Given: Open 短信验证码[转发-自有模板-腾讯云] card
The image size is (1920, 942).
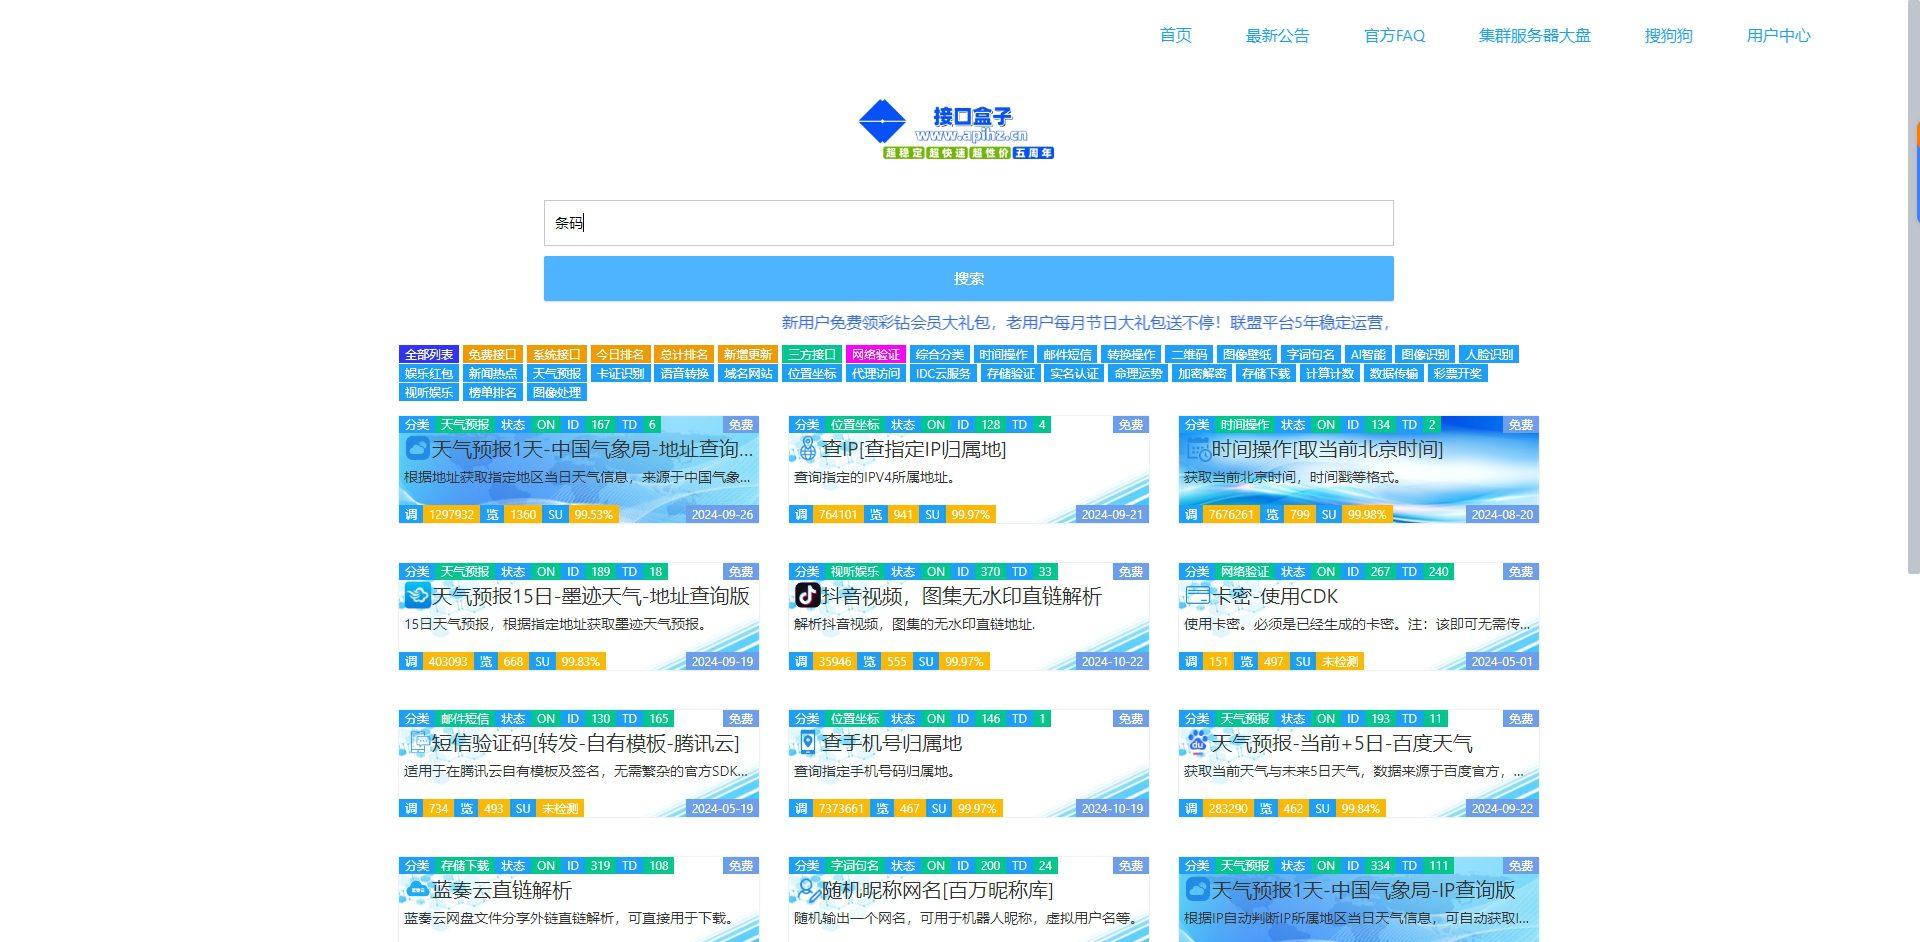Looking at the screenshot, I should tap(585, 743).
